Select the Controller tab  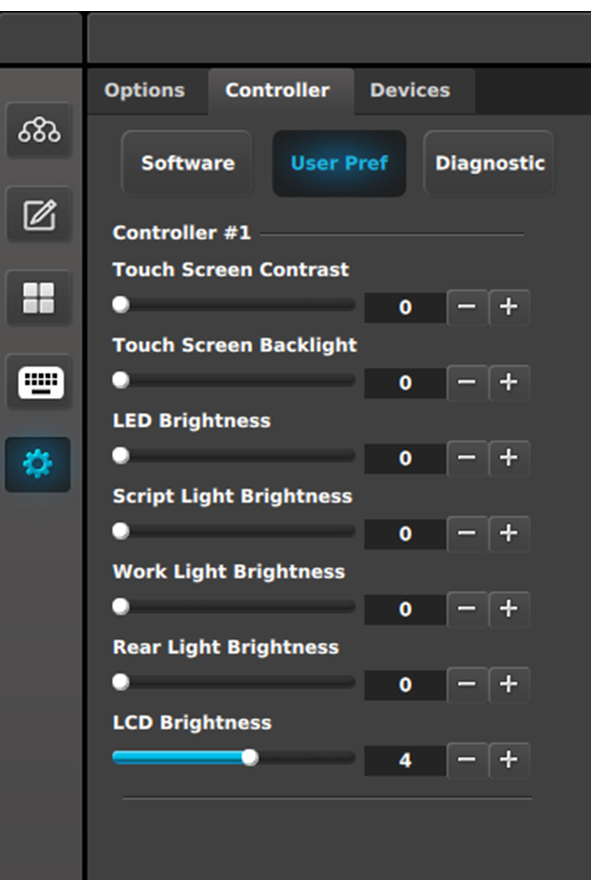[x=278, y=90]
